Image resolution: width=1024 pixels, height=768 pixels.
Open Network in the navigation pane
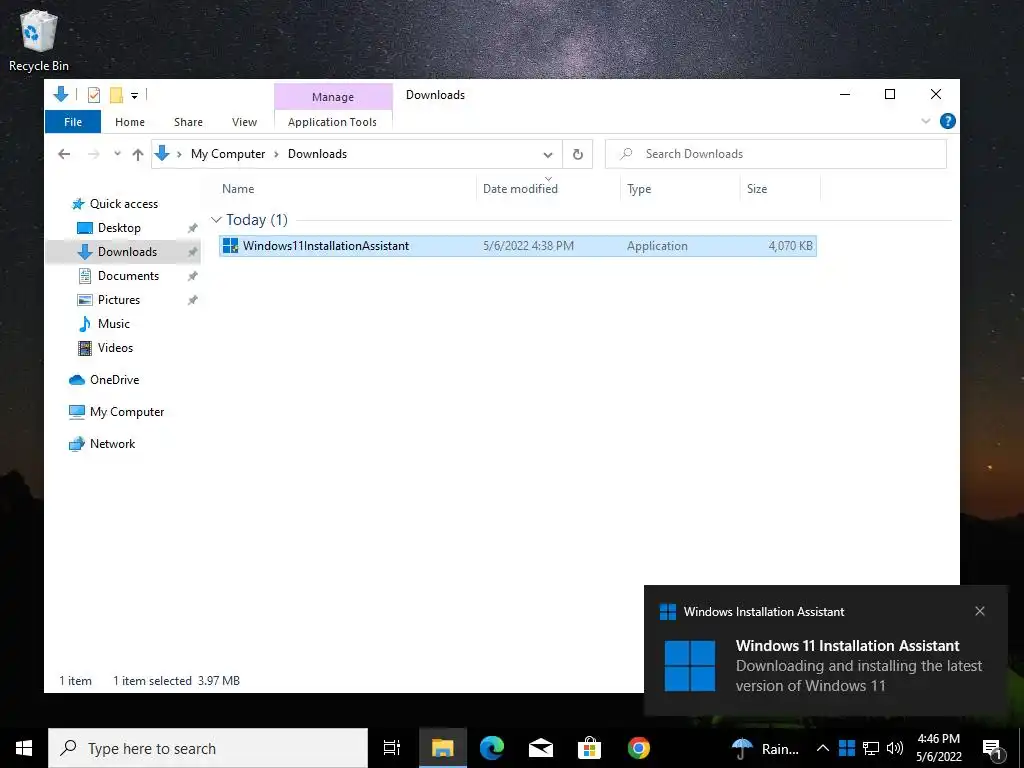click(103, 444)
